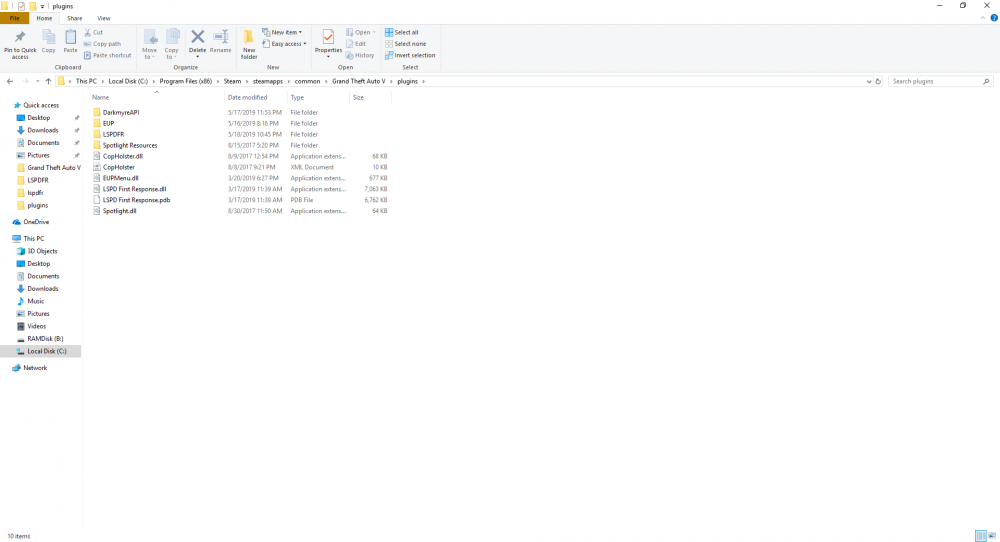Viewport: 1000px width, 542px height.
Task: Click the History ribbon button
Action: [x=360, y=55]
